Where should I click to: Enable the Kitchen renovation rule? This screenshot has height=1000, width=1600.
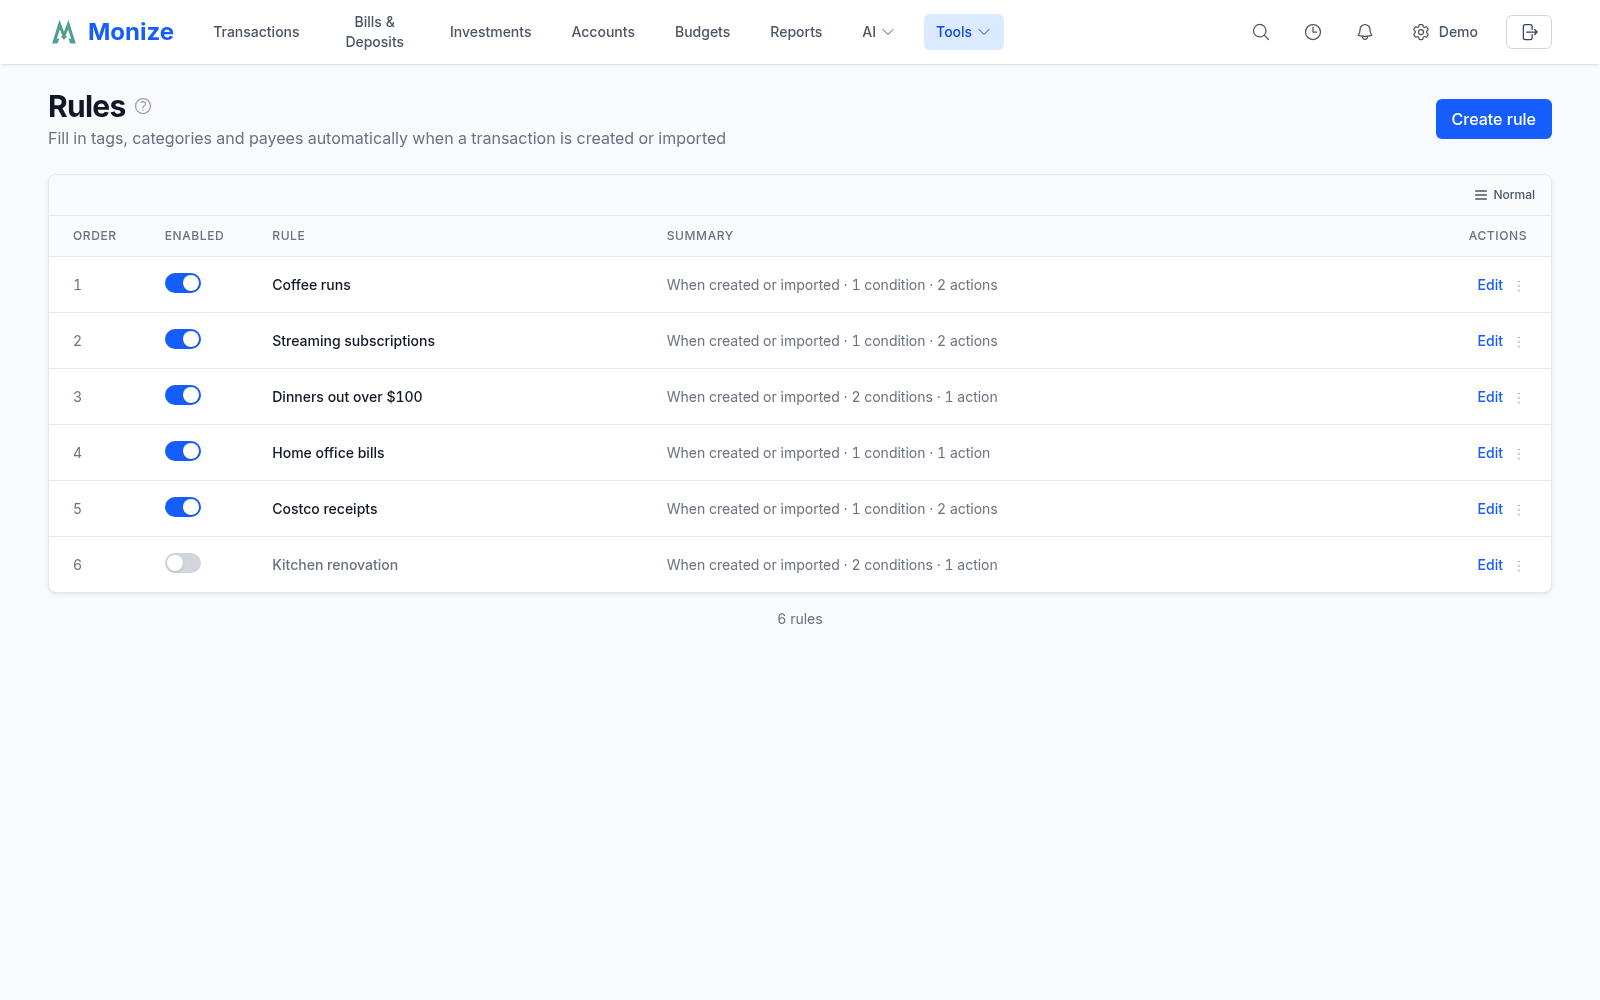(x=183, y=563)
